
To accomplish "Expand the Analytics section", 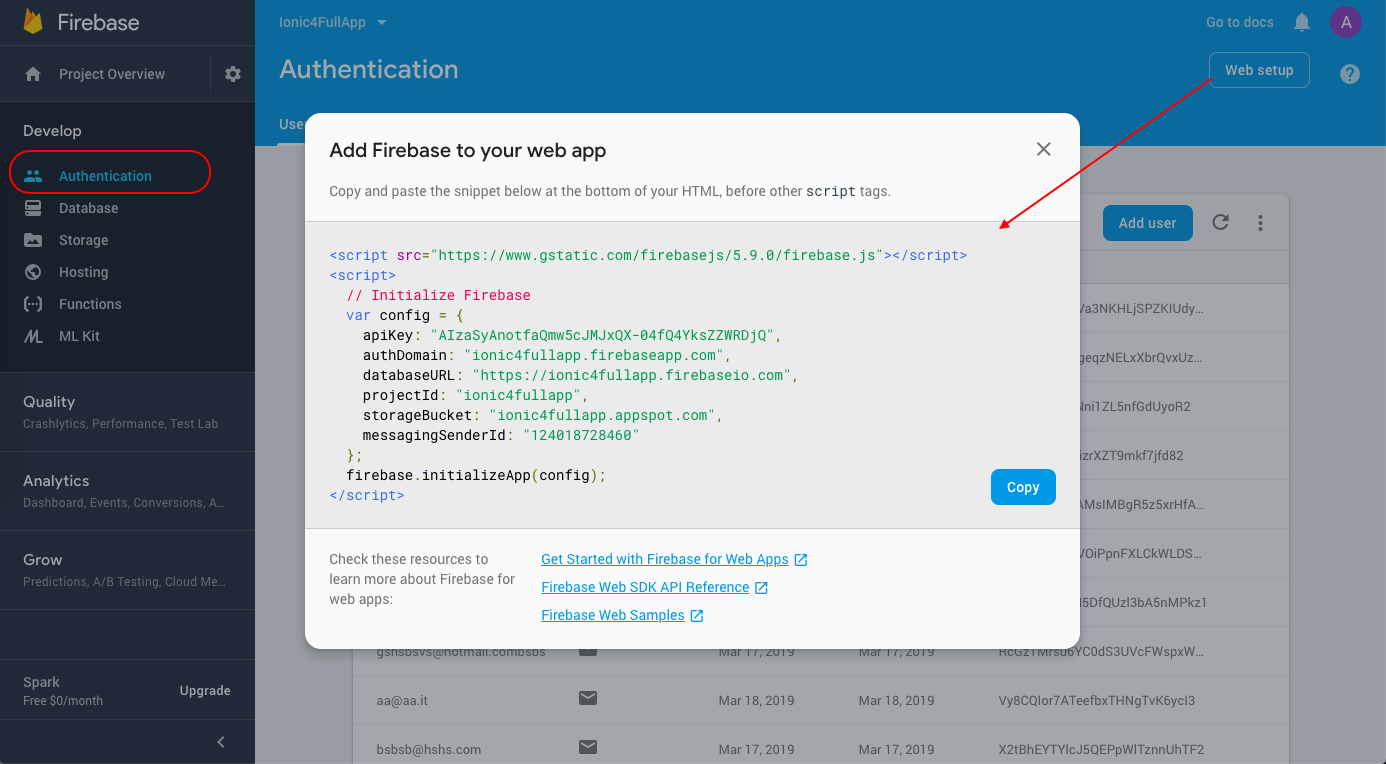I will click(127, 490).
